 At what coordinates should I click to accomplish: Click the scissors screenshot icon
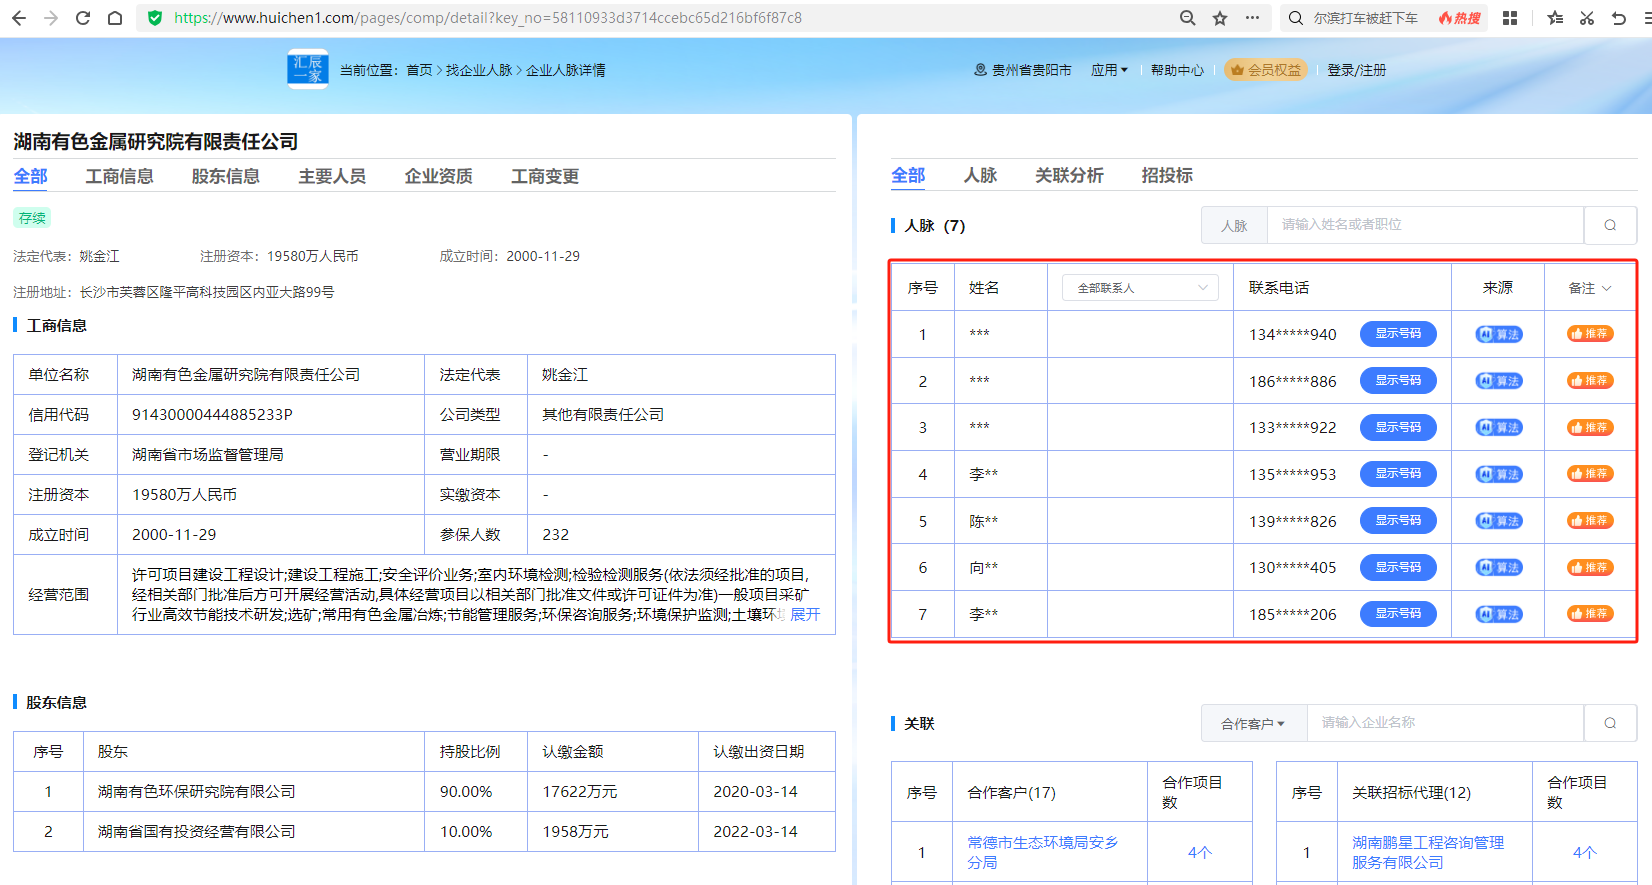pyautogui.click(x=1587, y=18)
